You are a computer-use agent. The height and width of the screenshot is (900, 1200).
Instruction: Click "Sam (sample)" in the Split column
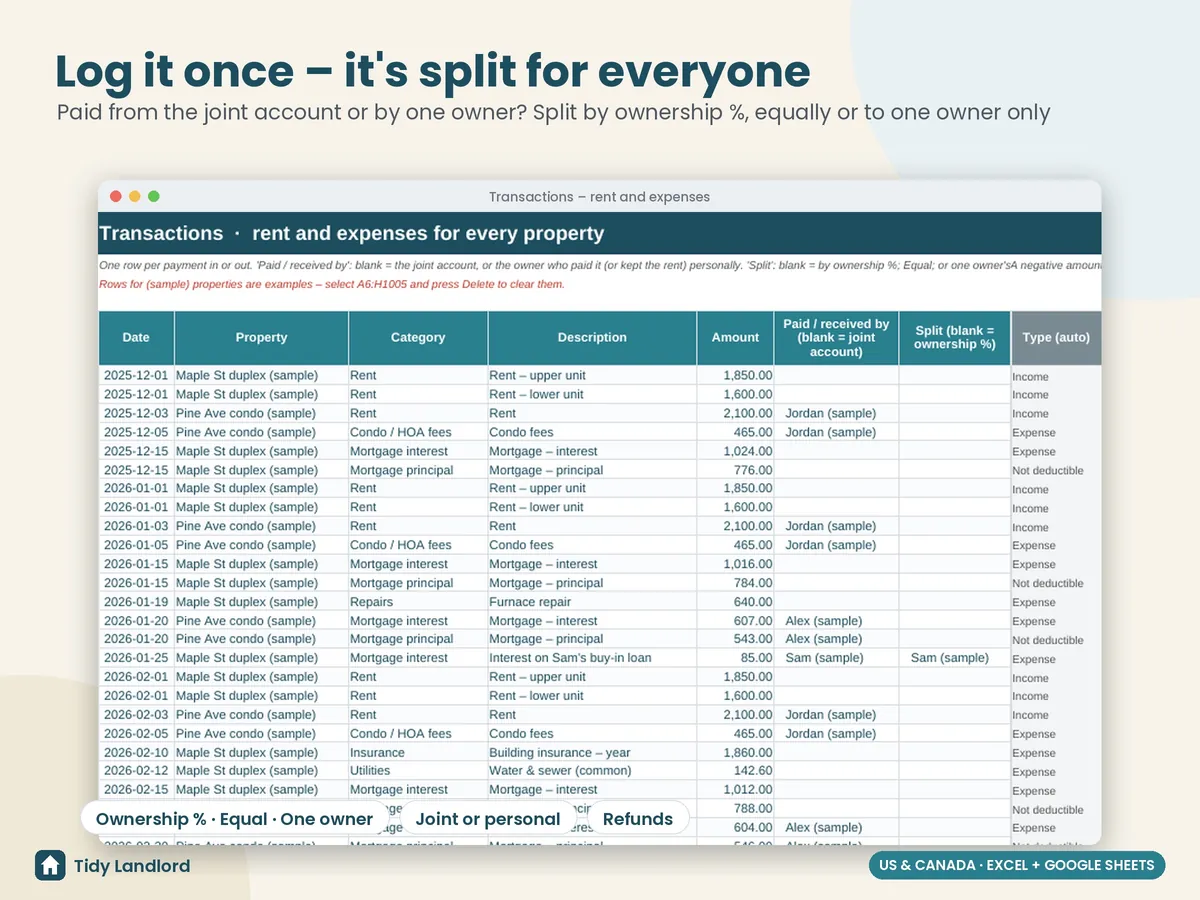pyautogui.click(x=955, y=658)
